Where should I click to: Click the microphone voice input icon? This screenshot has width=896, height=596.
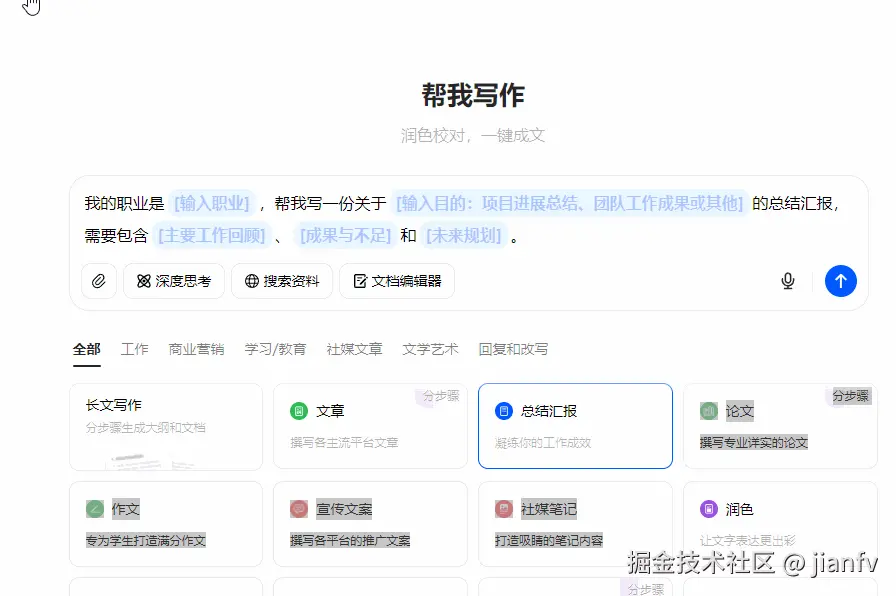(x=788, y=281)
